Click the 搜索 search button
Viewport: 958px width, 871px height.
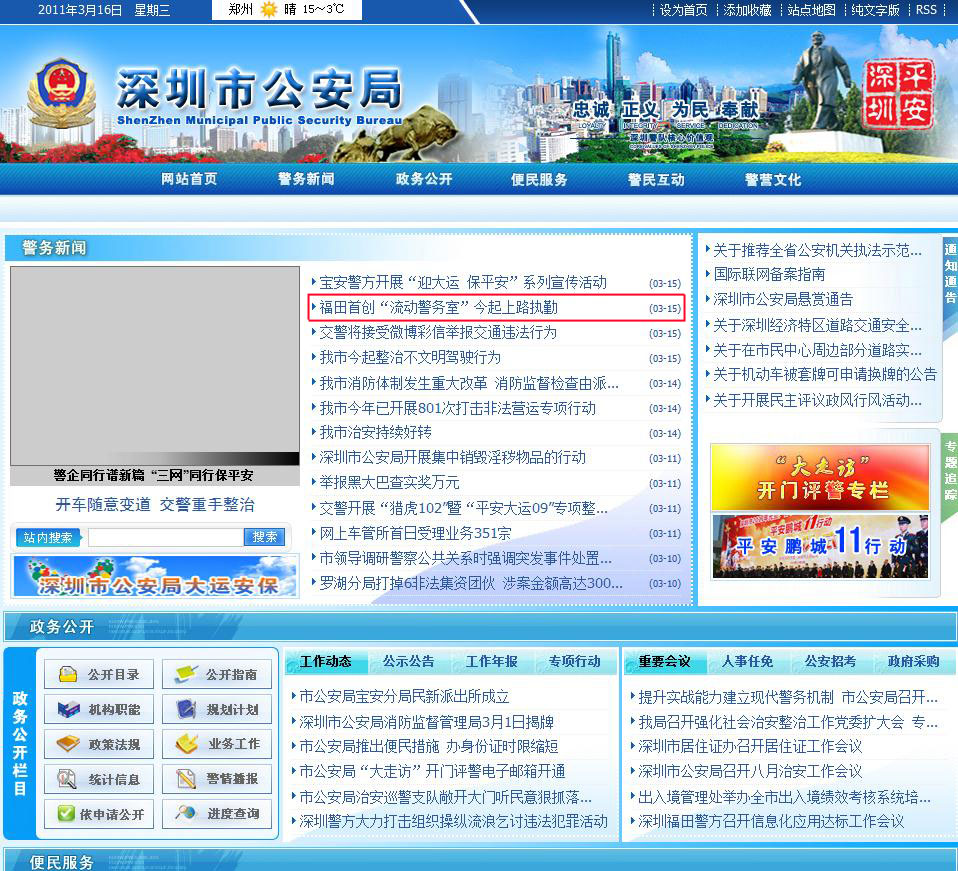(x=265, y=537)
